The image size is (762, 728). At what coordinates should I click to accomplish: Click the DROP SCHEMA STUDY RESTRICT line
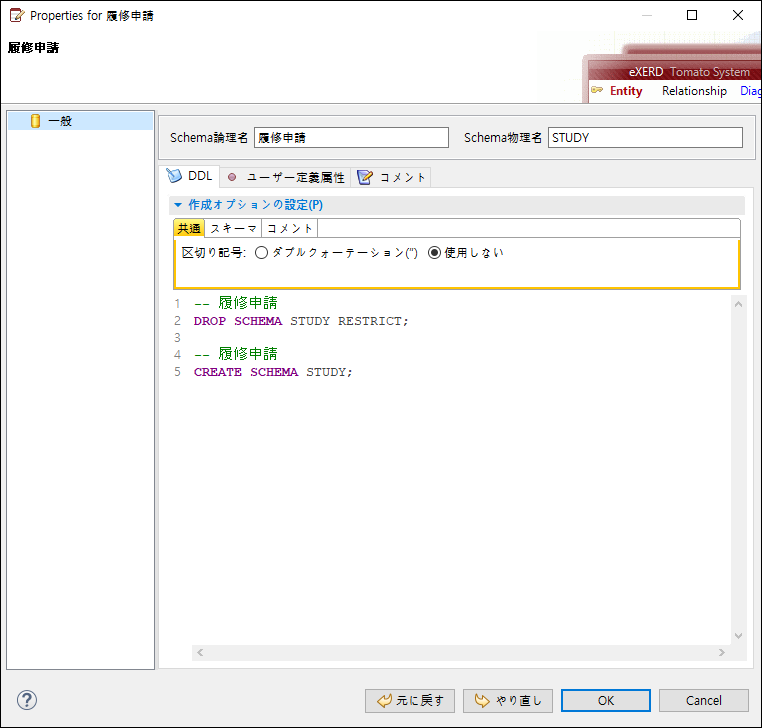(x=301, y=321)
